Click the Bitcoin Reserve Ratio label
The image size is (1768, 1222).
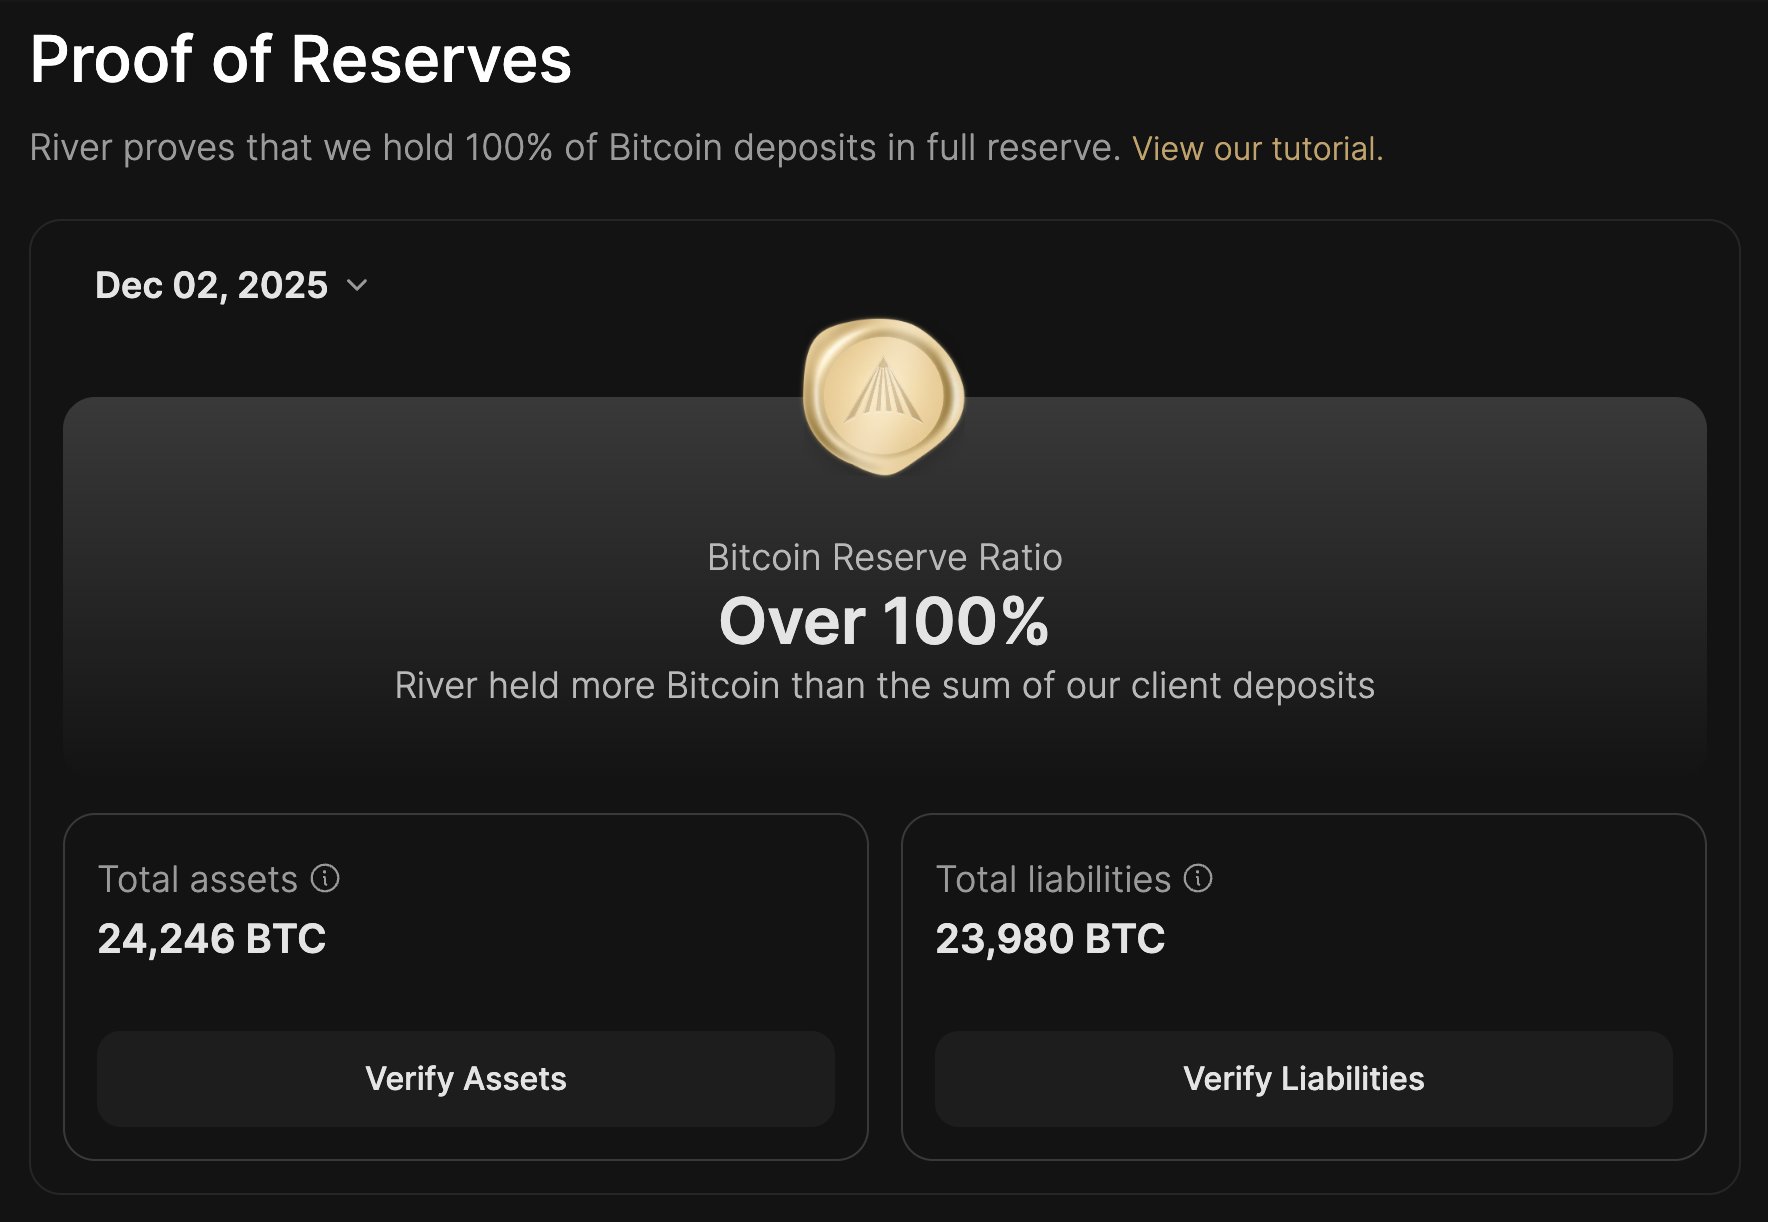pos(884,557)
